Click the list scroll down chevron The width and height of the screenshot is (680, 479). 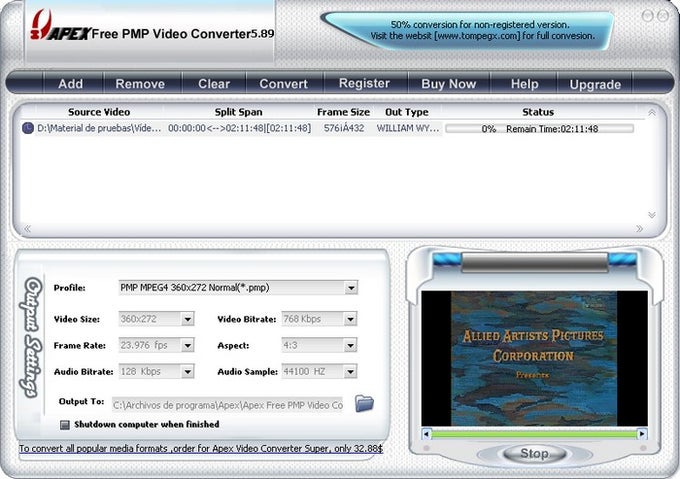click(651, 215)
